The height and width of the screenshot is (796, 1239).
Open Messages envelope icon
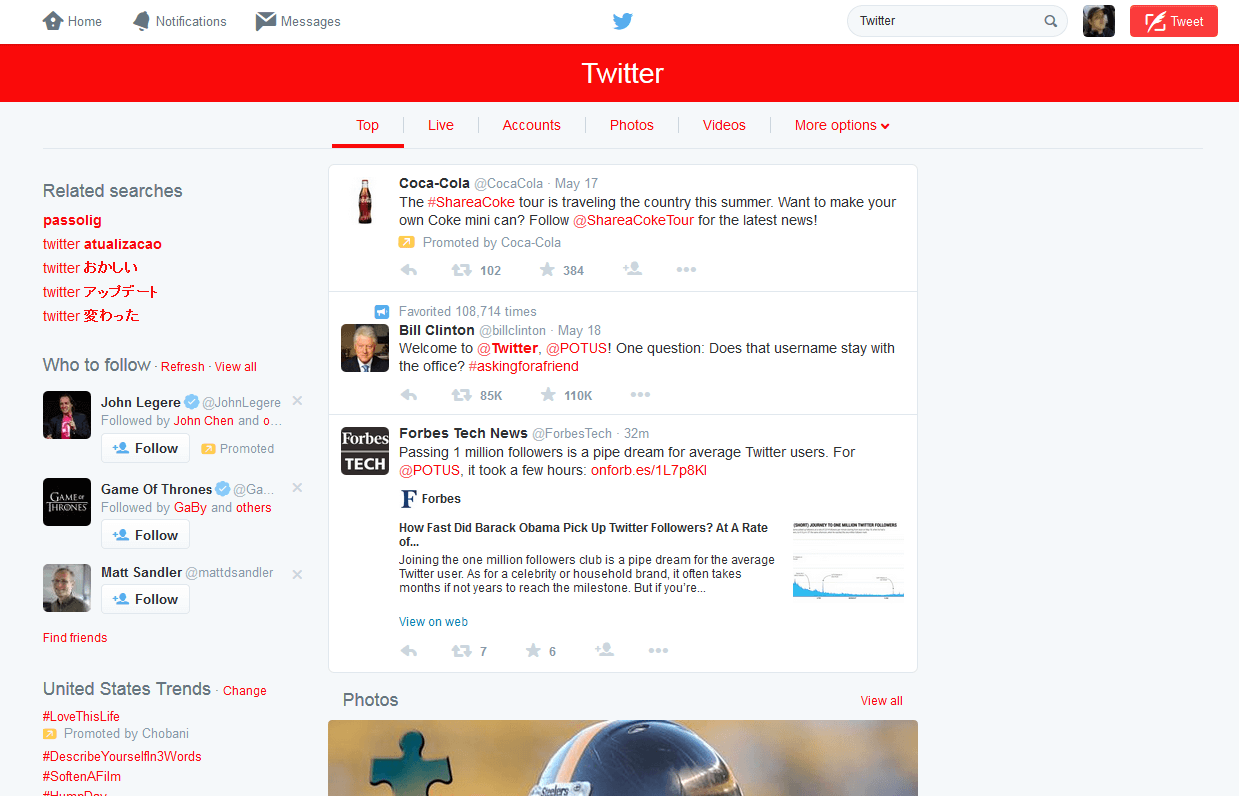coord(266,21)
